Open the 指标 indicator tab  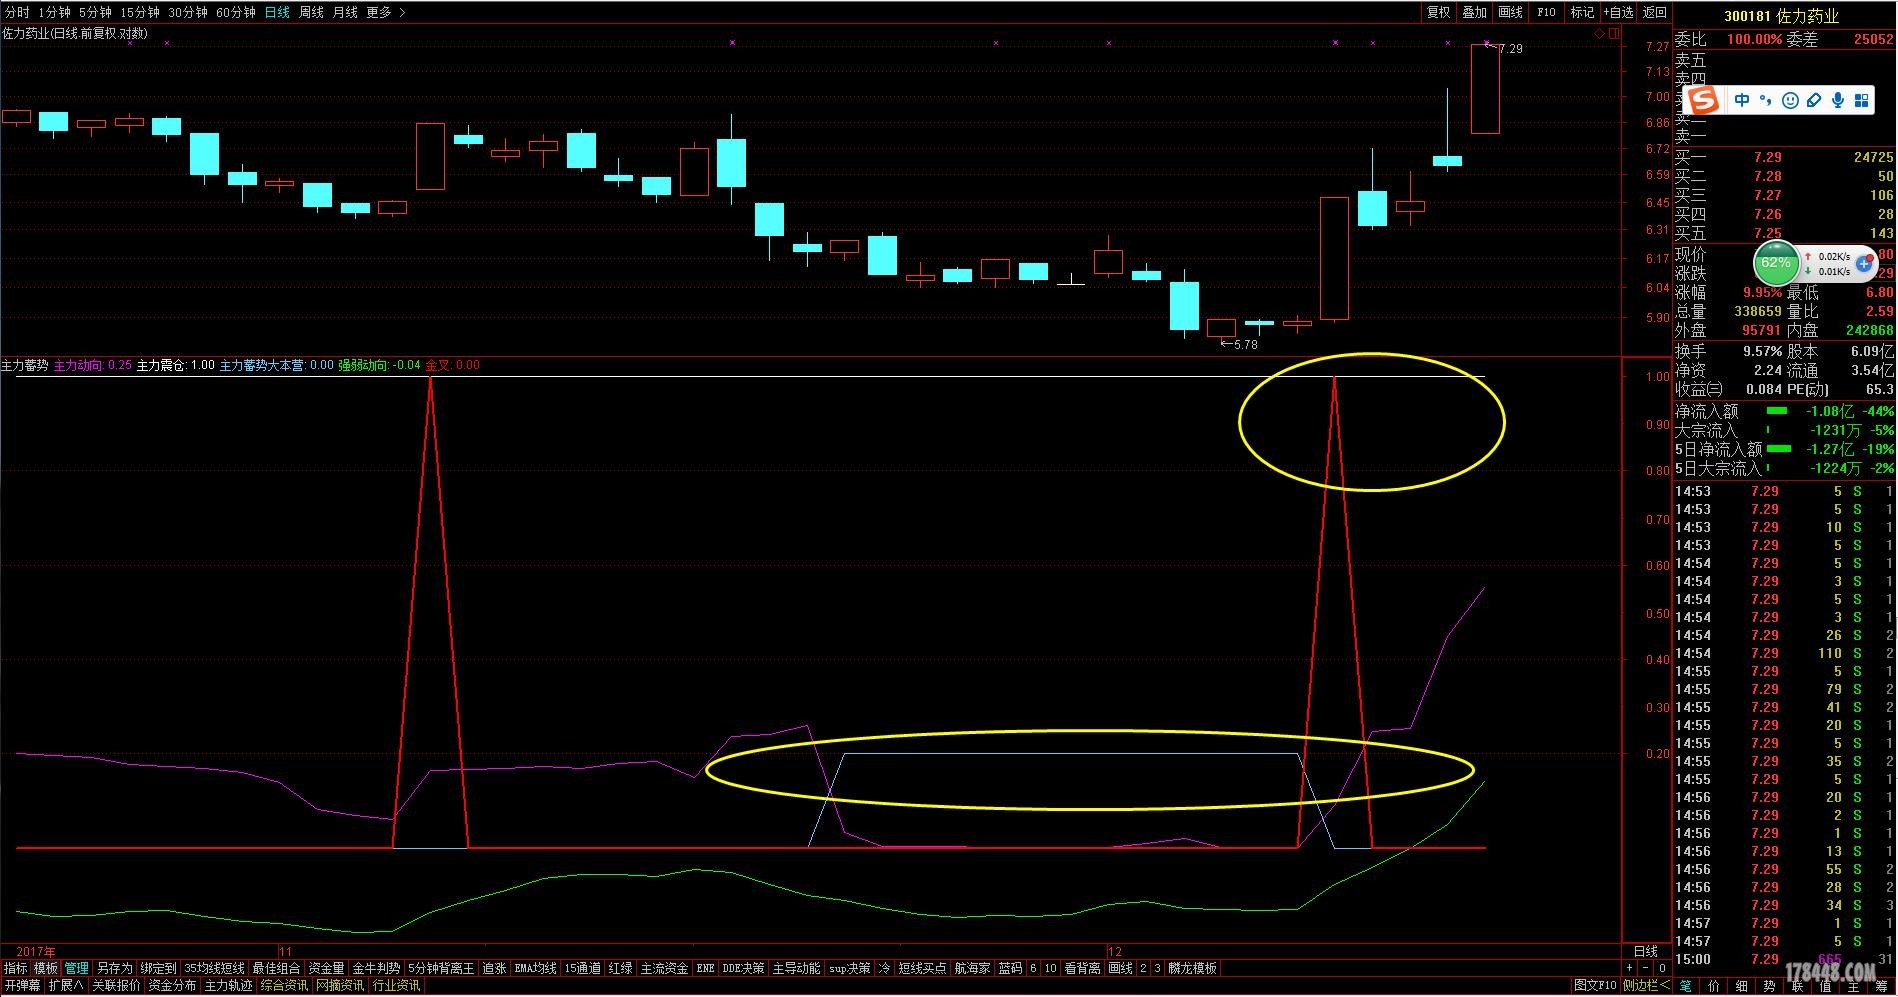16,968
